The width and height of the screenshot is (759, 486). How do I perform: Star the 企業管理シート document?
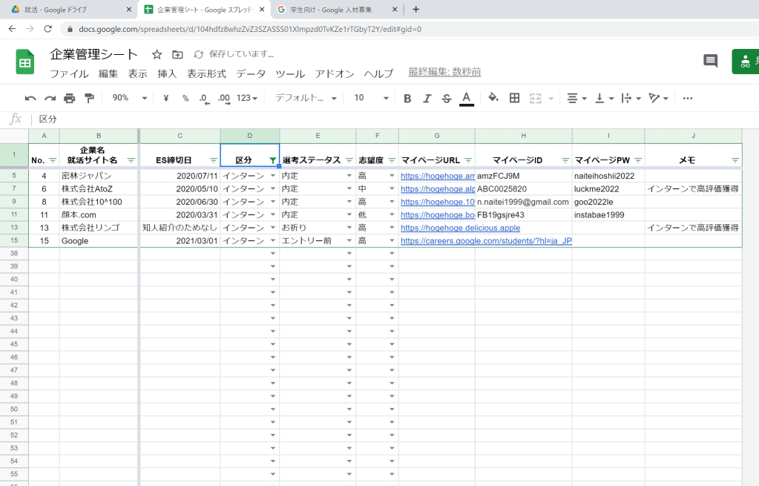[x=156, y=54]
